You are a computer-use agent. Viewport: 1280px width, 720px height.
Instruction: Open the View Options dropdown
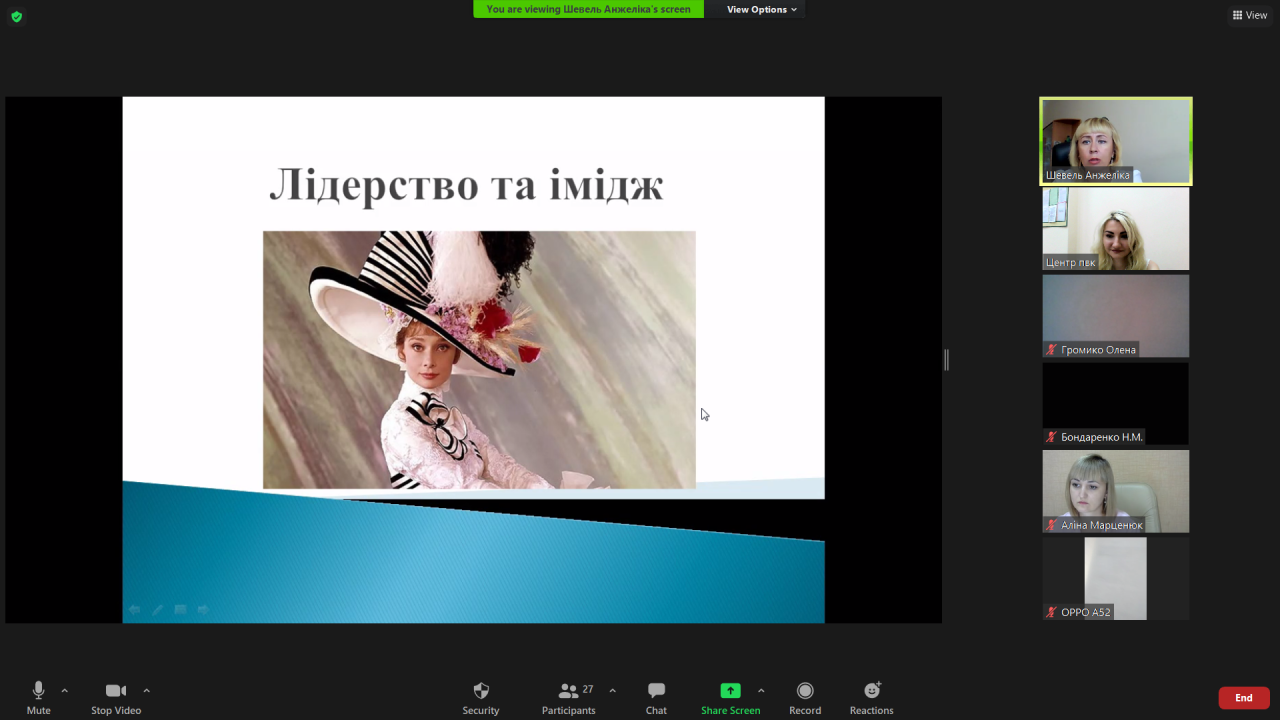[762, 10]
